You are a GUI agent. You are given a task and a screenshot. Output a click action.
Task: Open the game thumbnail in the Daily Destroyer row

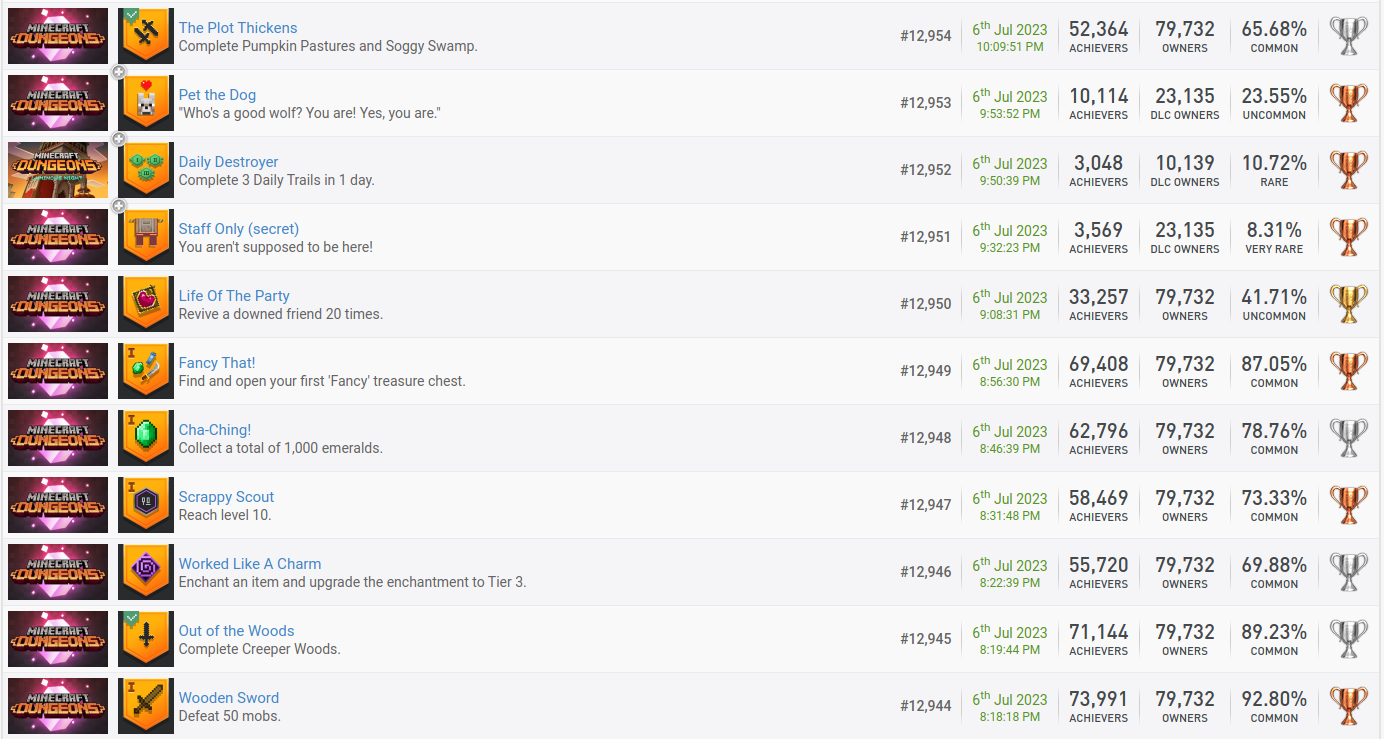coord(58,170)
